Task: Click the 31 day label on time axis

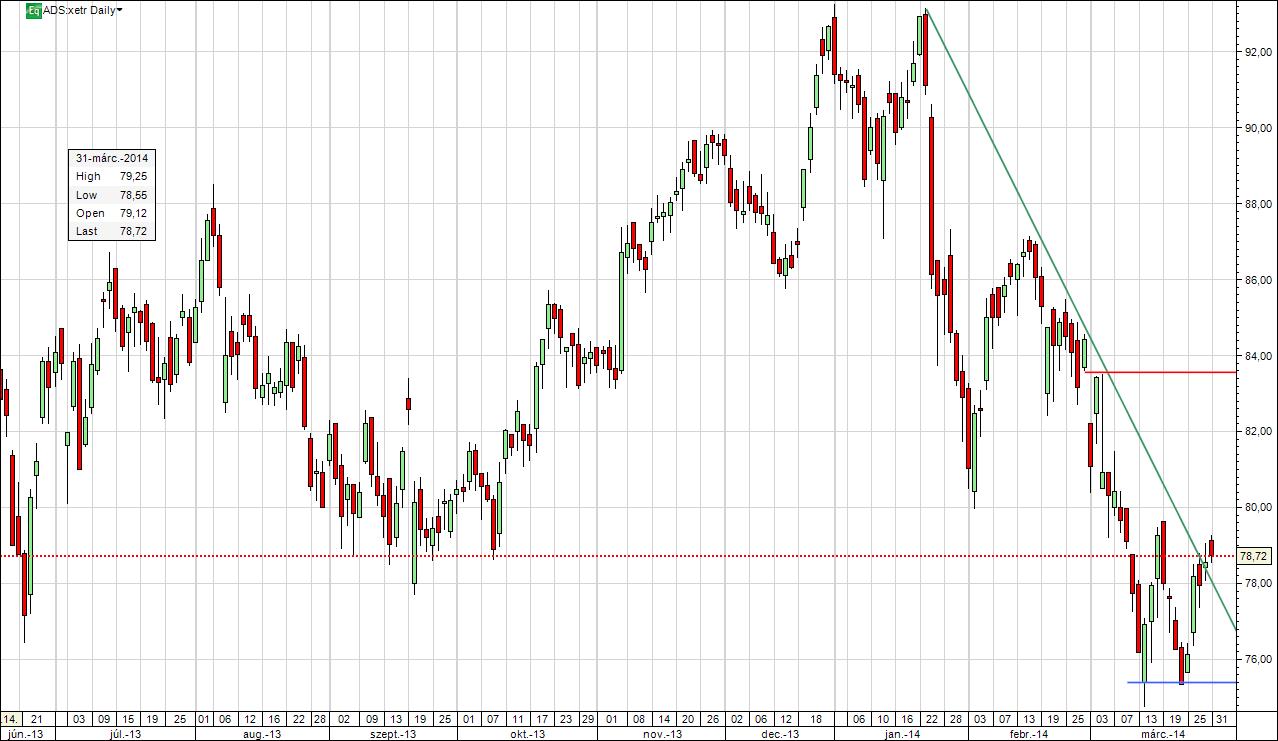Action: 1221,719
